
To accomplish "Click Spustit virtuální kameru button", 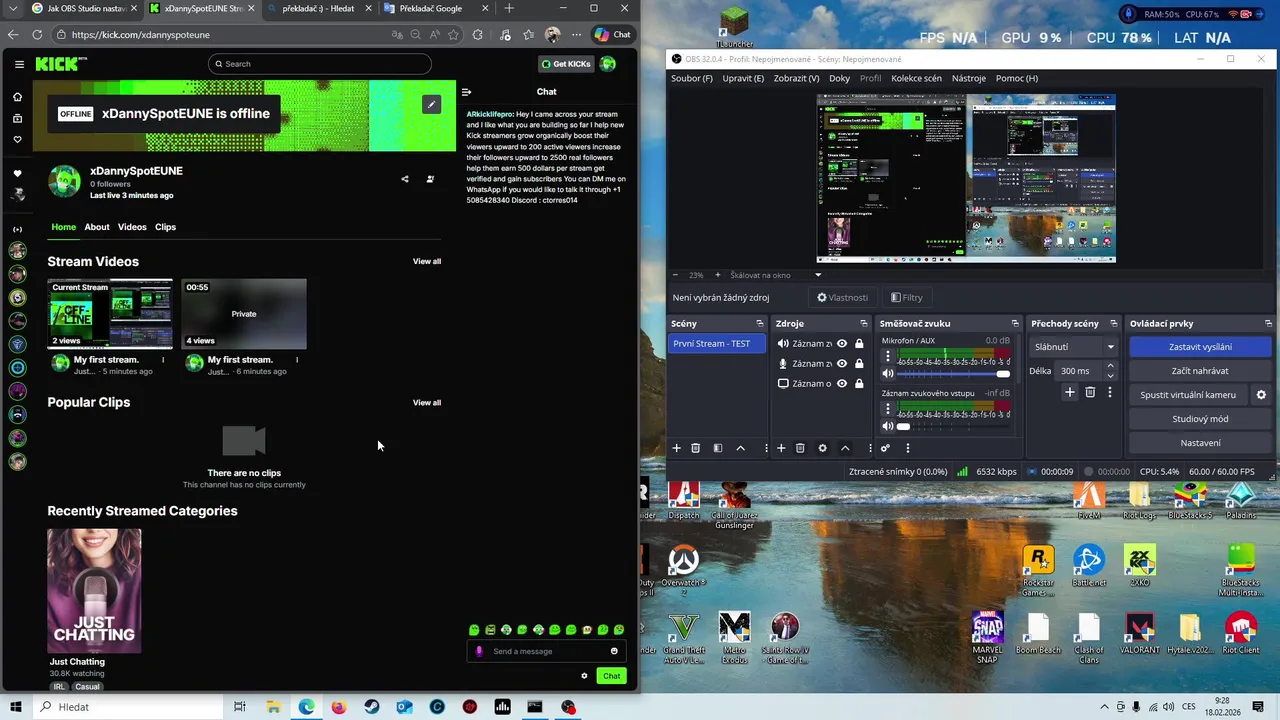I will click(1188, 395).
